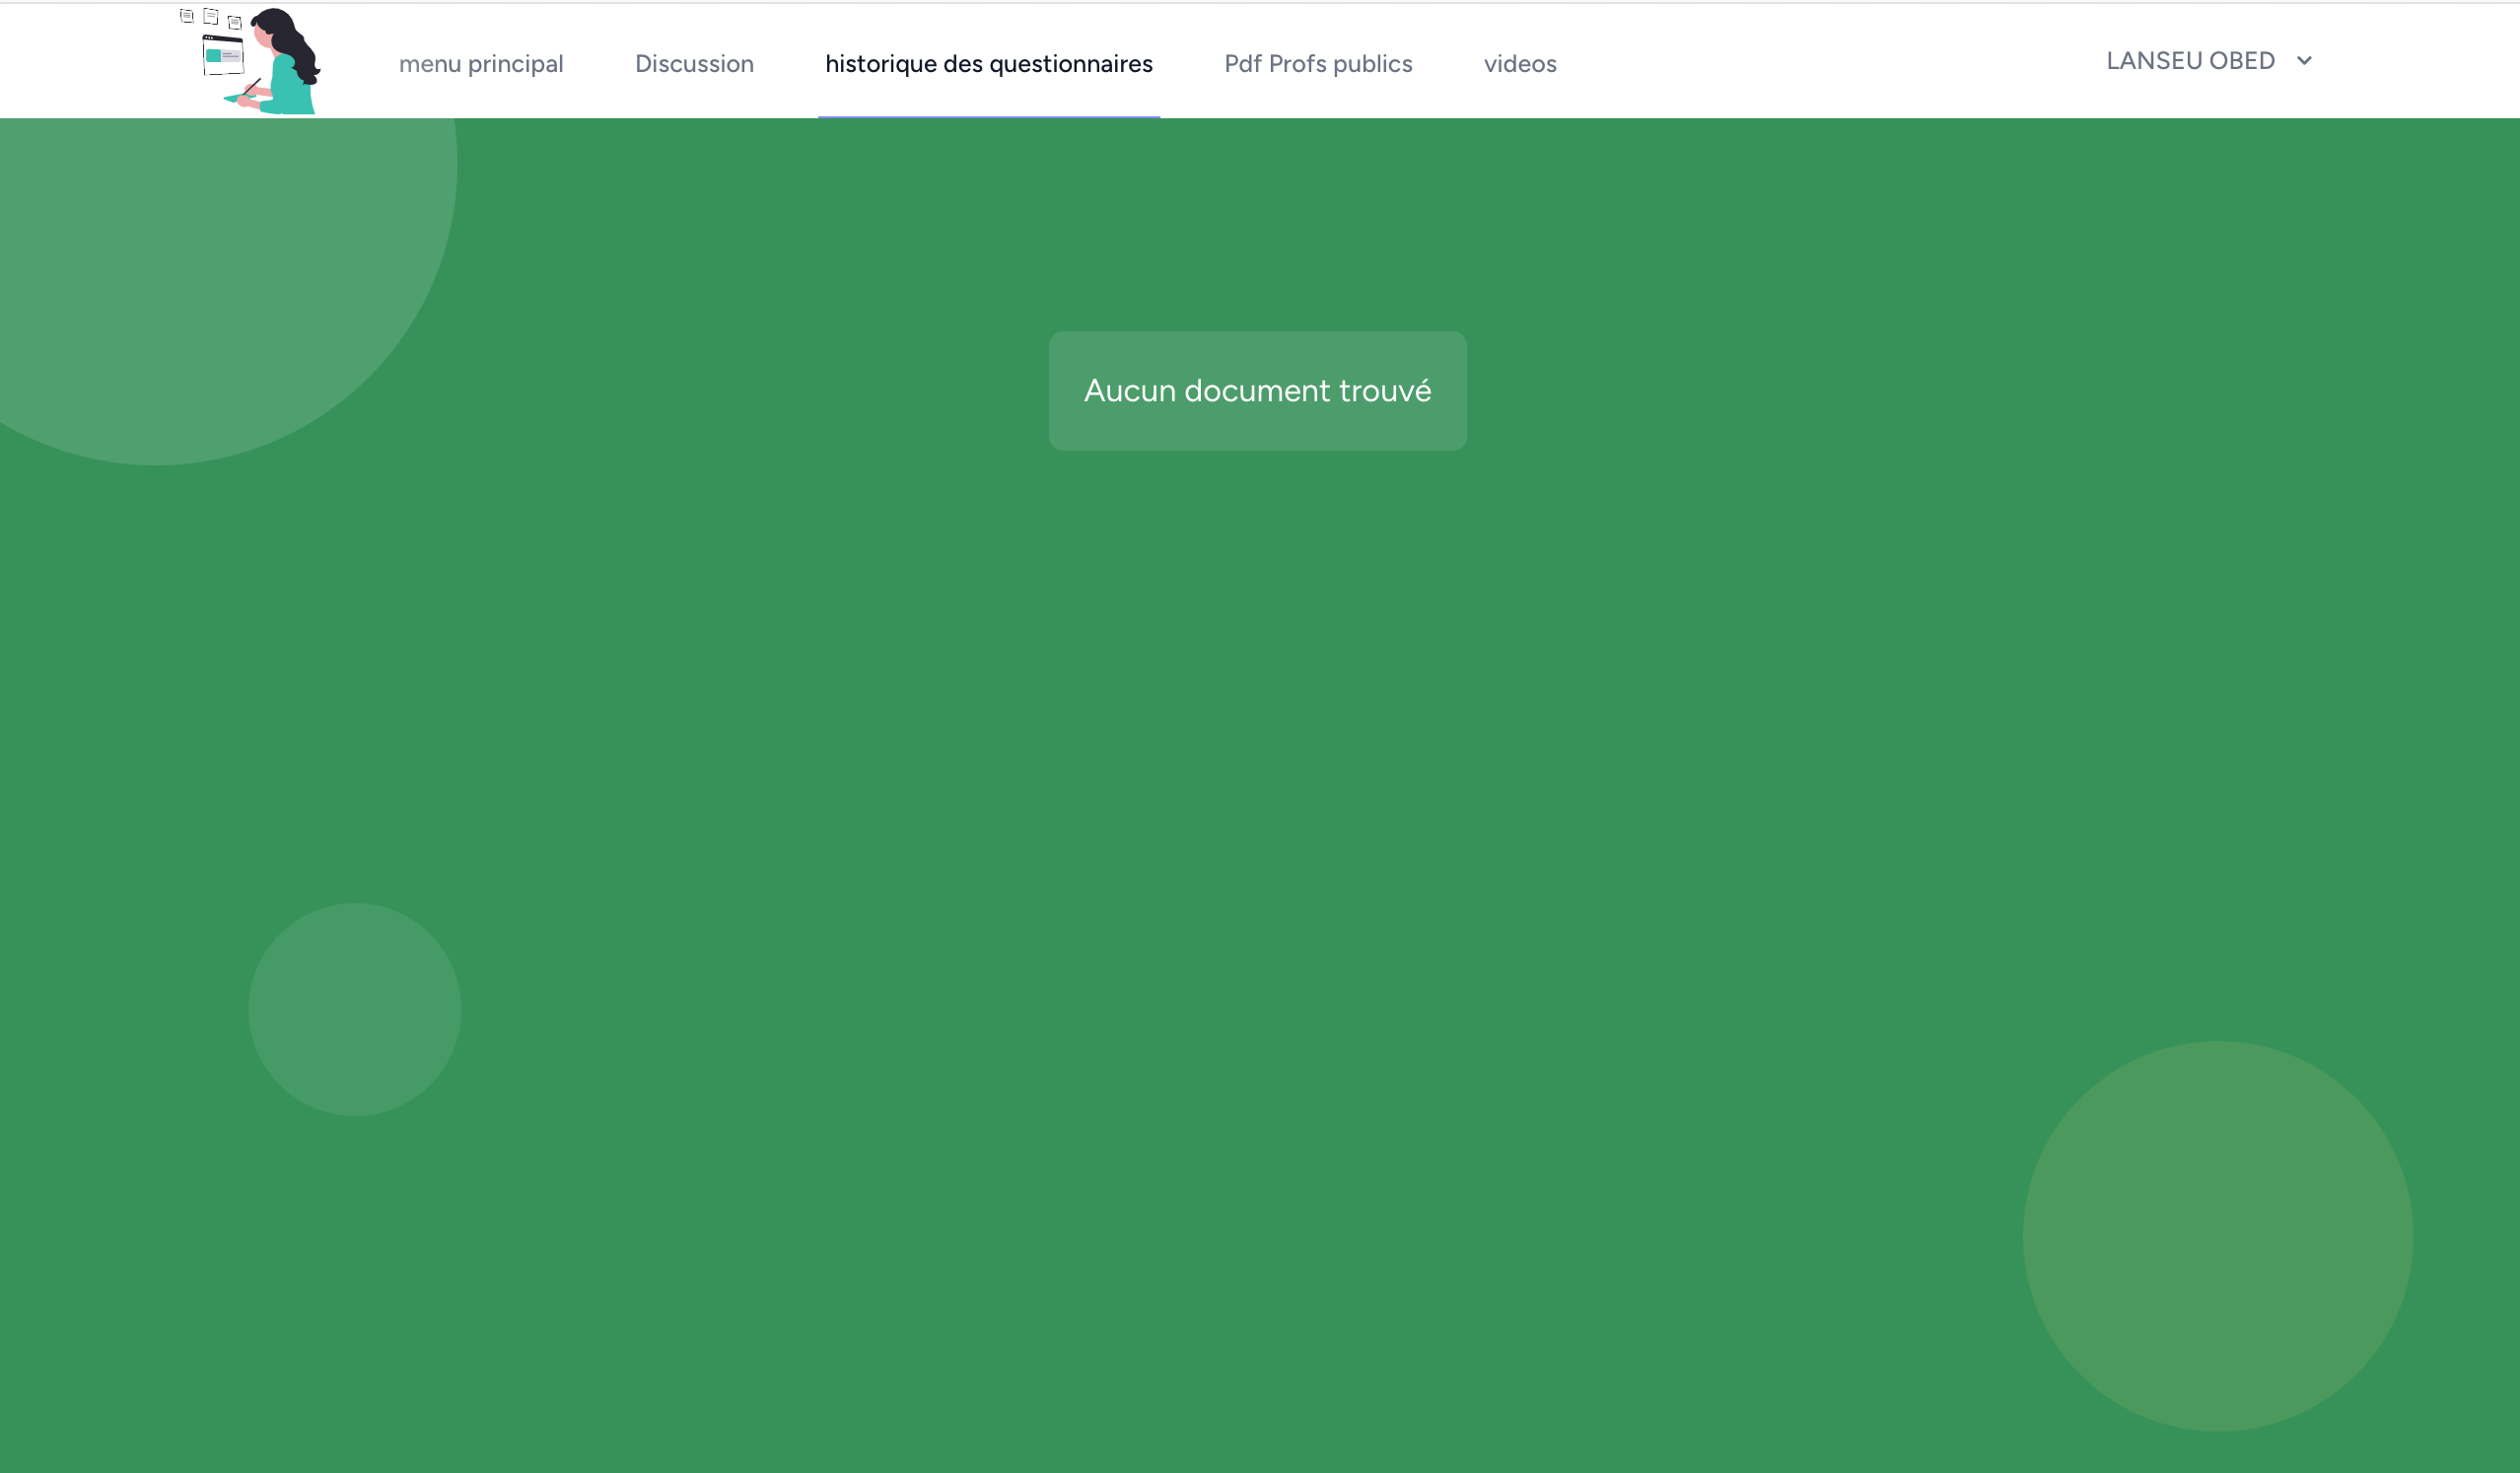This screenshot has width=2520, height=1473.
Task: Navigate to the videos page
Action: pyautogui.click(x=1519, y=64)
